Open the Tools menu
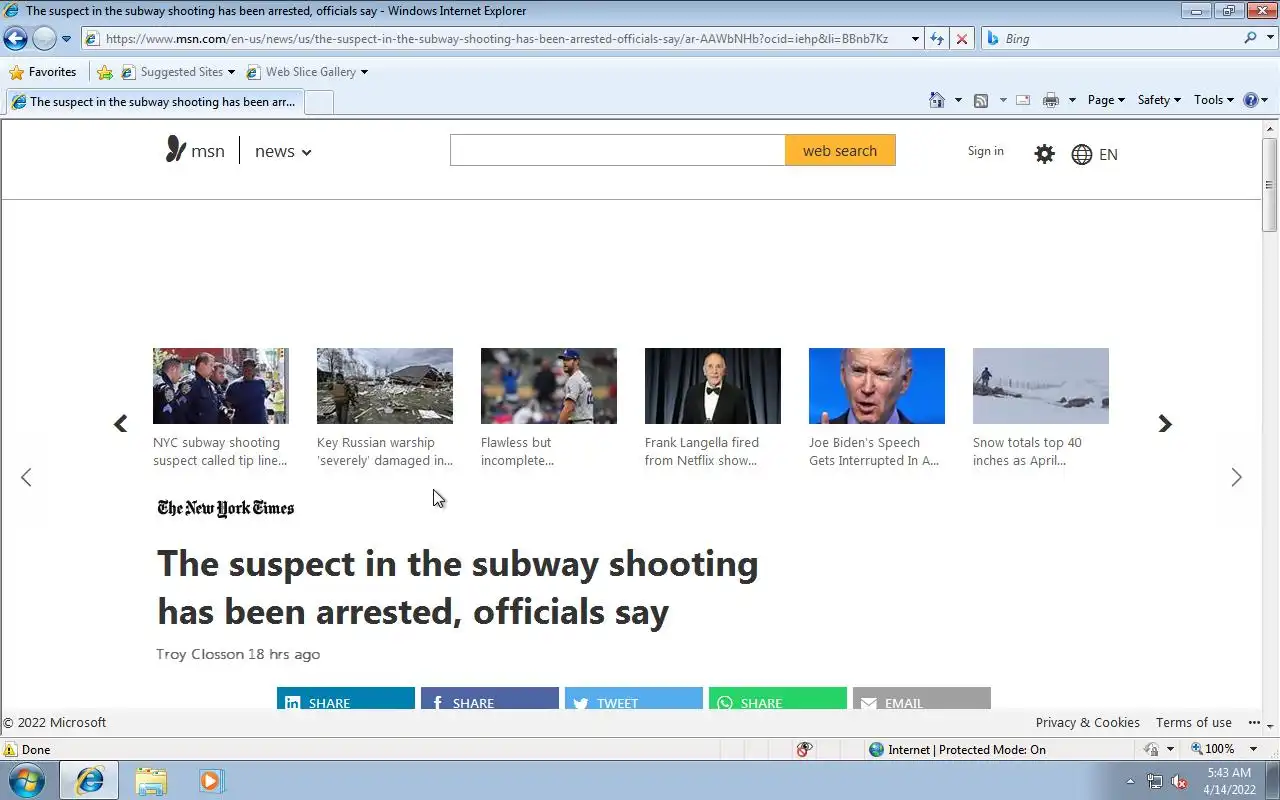Viewport: 1280px width, 800px height. click(x=1214, y=100)
